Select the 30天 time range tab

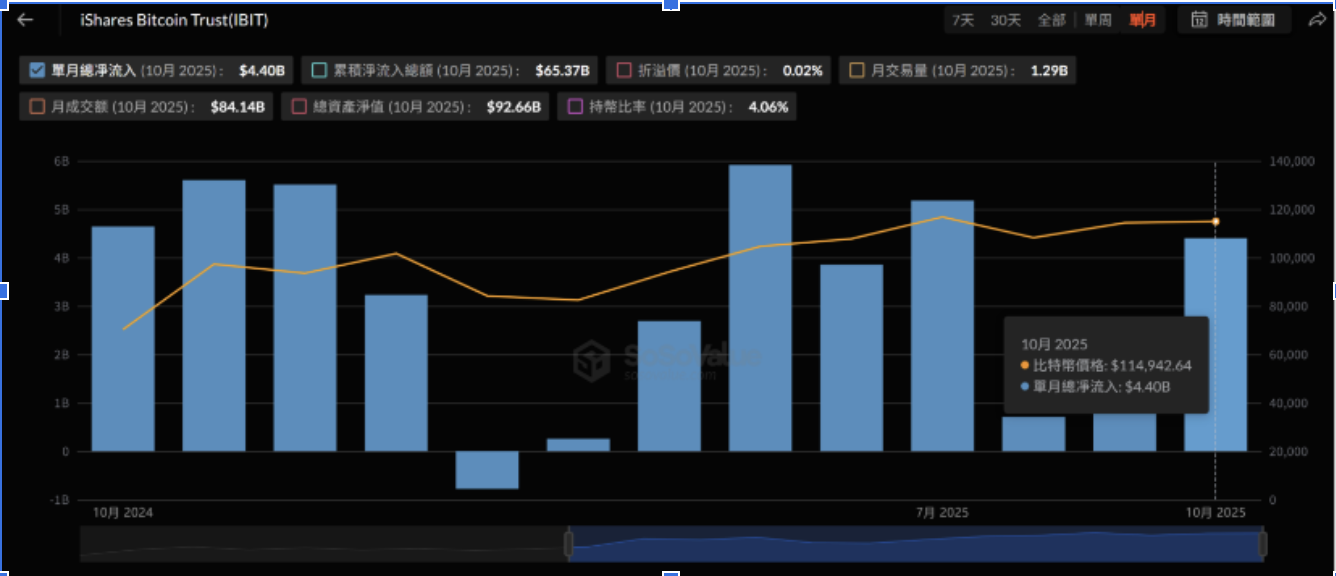pyautogui.click(x=1006, y=20)
